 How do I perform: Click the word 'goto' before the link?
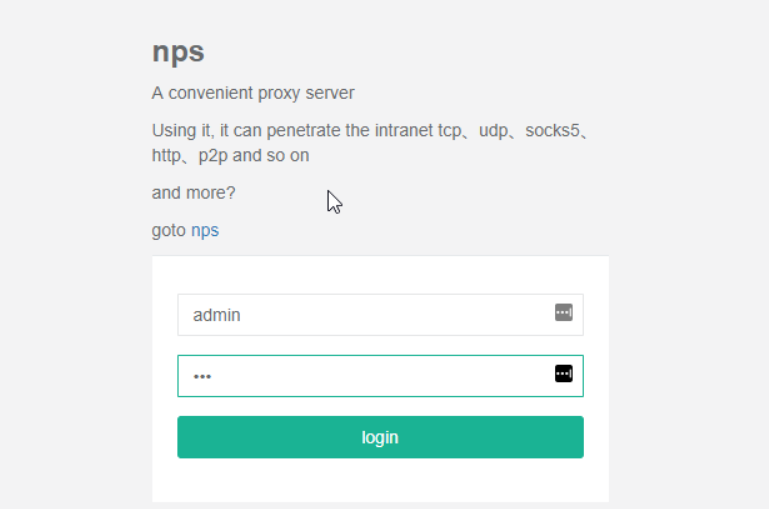169,230
